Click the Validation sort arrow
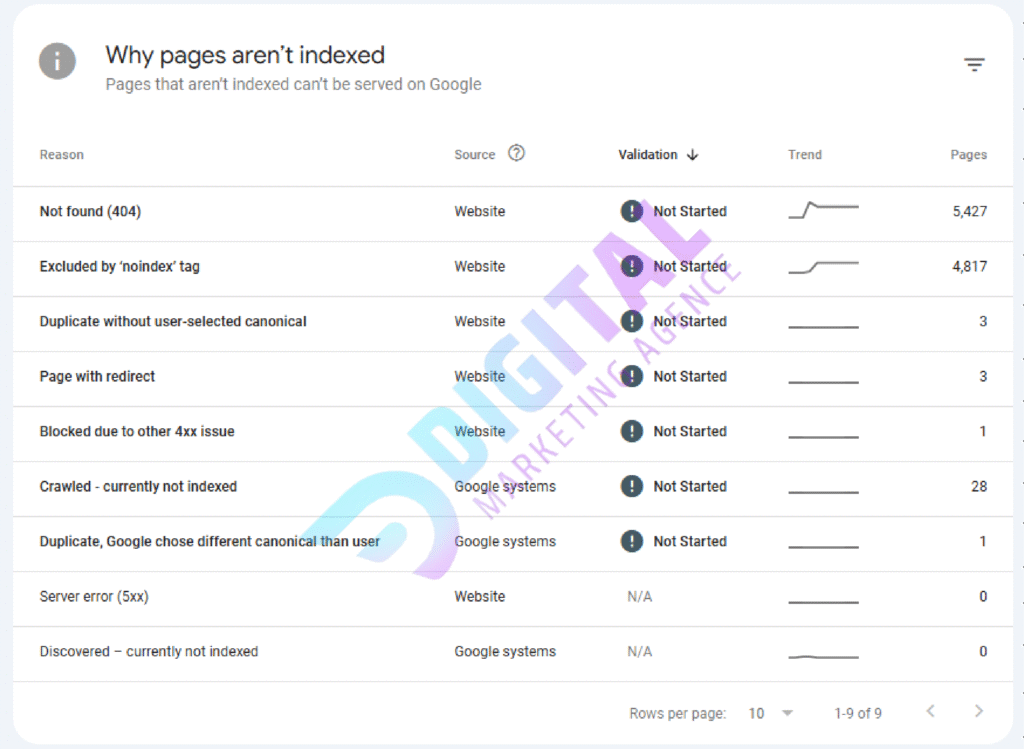This screenshot has width=1024, height=749. (694, 155)
